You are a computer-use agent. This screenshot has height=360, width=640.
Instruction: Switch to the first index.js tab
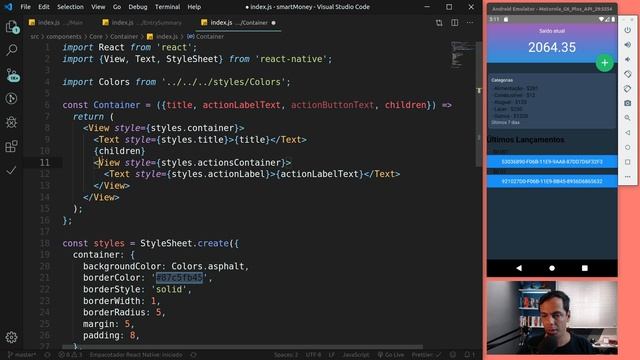57,23
